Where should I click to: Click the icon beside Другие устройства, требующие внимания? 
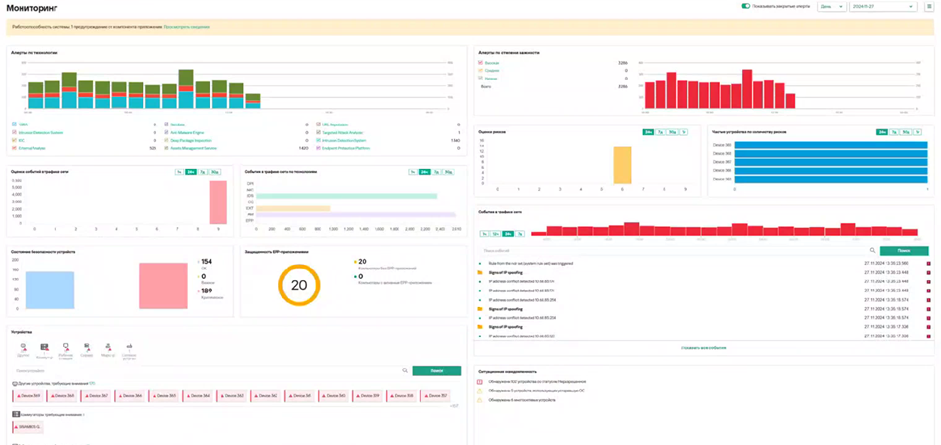coord(15,383)
